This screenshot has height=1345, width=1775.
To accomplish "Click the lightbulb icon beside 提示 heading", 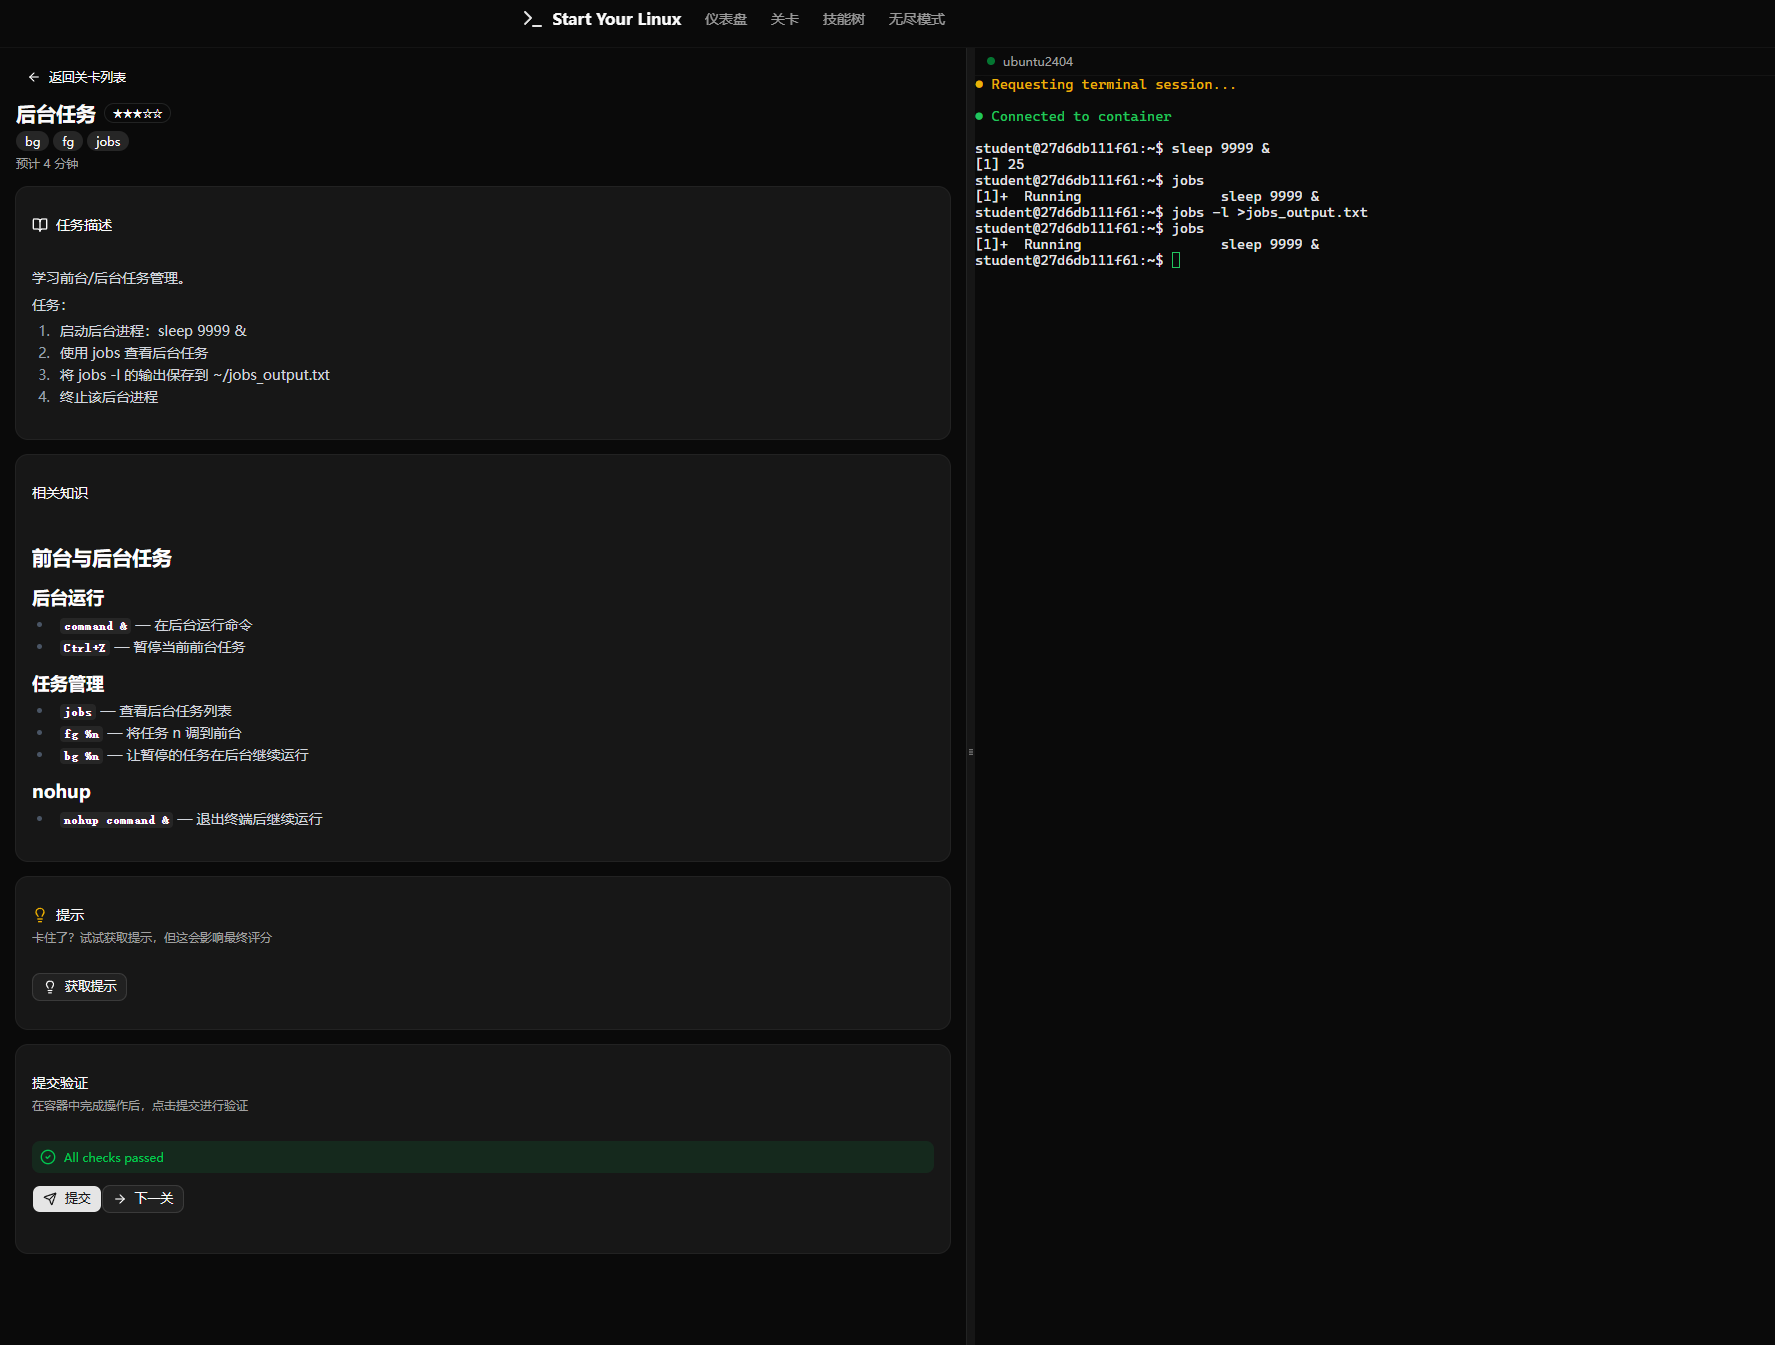I will [x=40, y=915].
